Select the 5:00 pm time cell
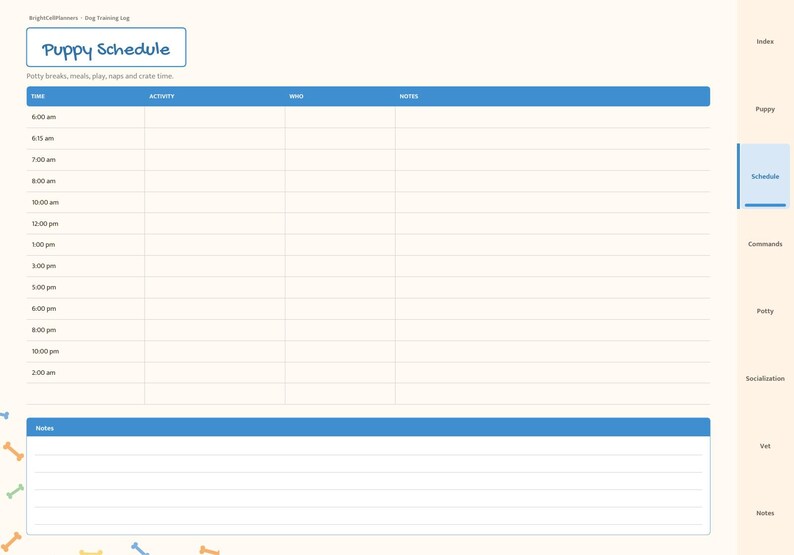 [86, 287]
